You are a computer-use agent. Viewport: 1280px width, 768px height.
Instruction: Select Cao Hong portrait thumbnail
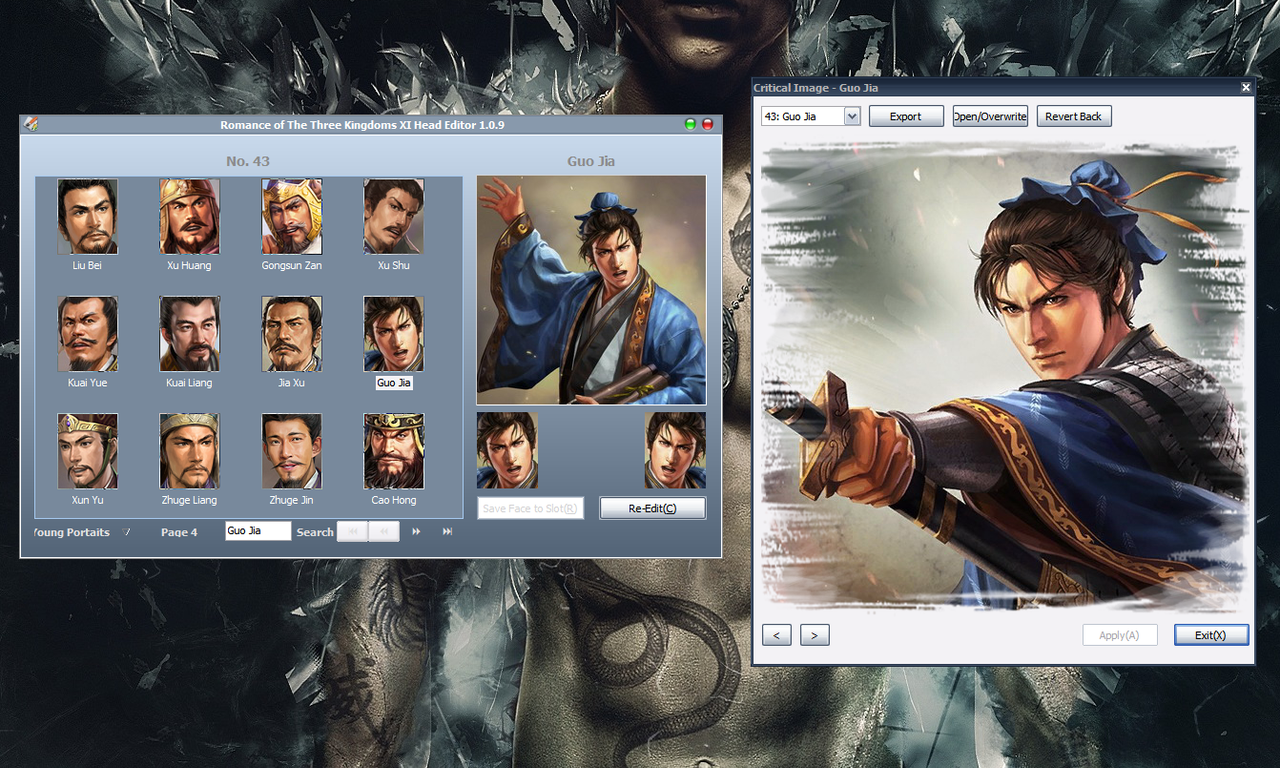pos(393,450)
